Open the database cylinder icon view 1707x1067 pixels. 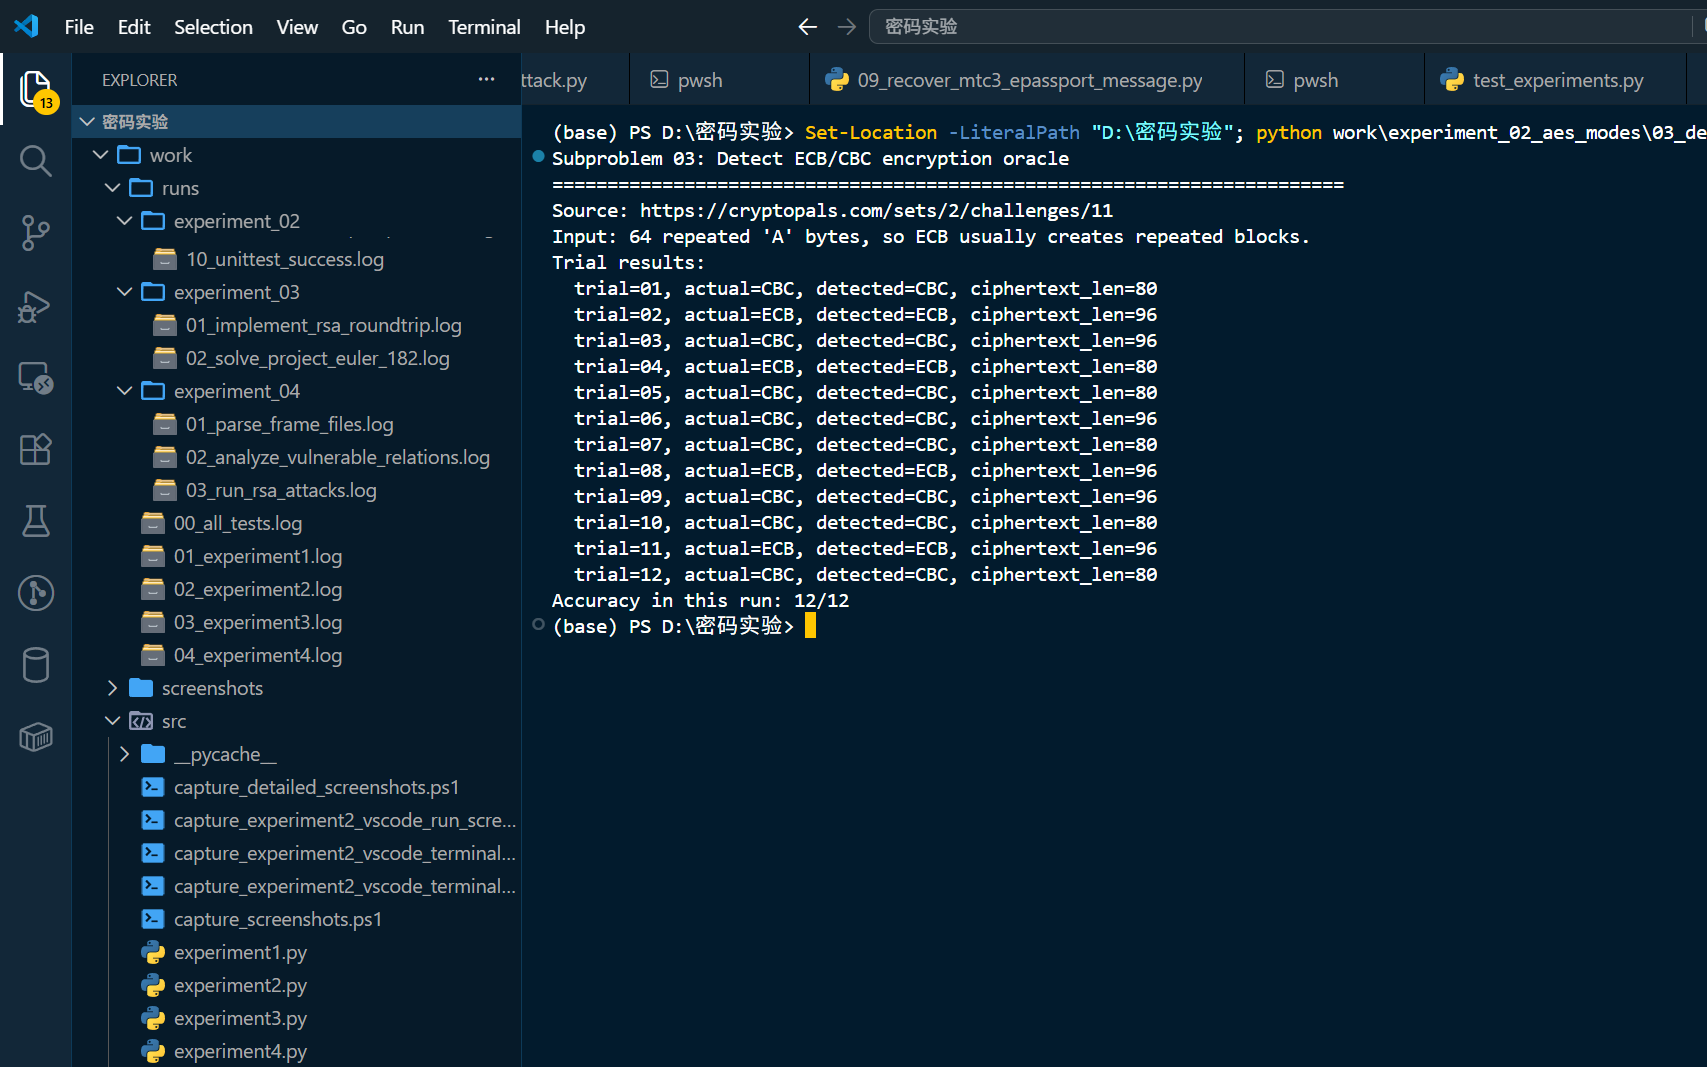coord(36,665)
